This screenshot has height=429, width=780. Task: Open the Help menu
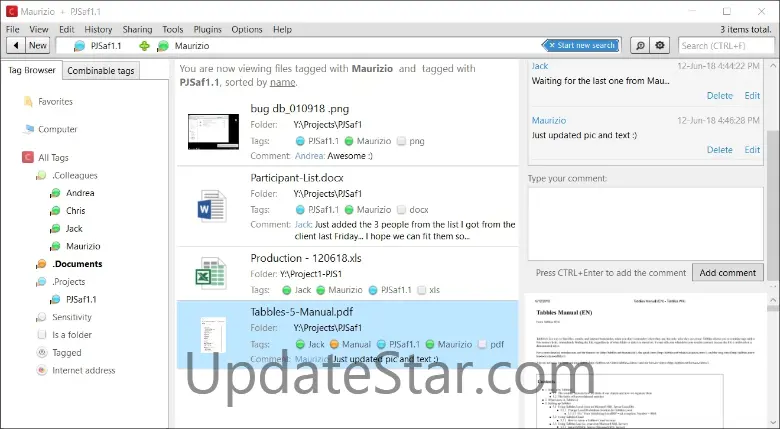point(282,29)
